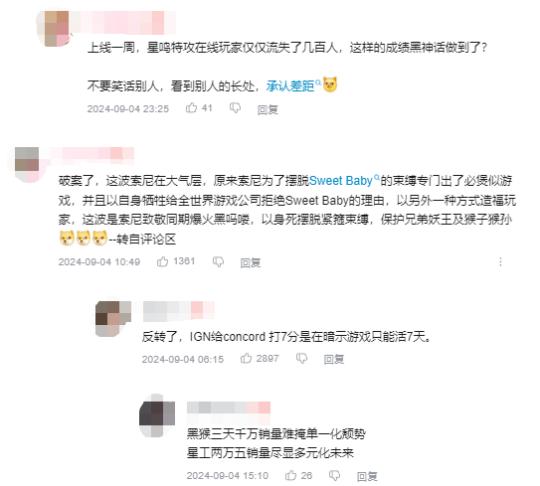Open avatar of the Sweet Baby commenter

tap(27, 164)
